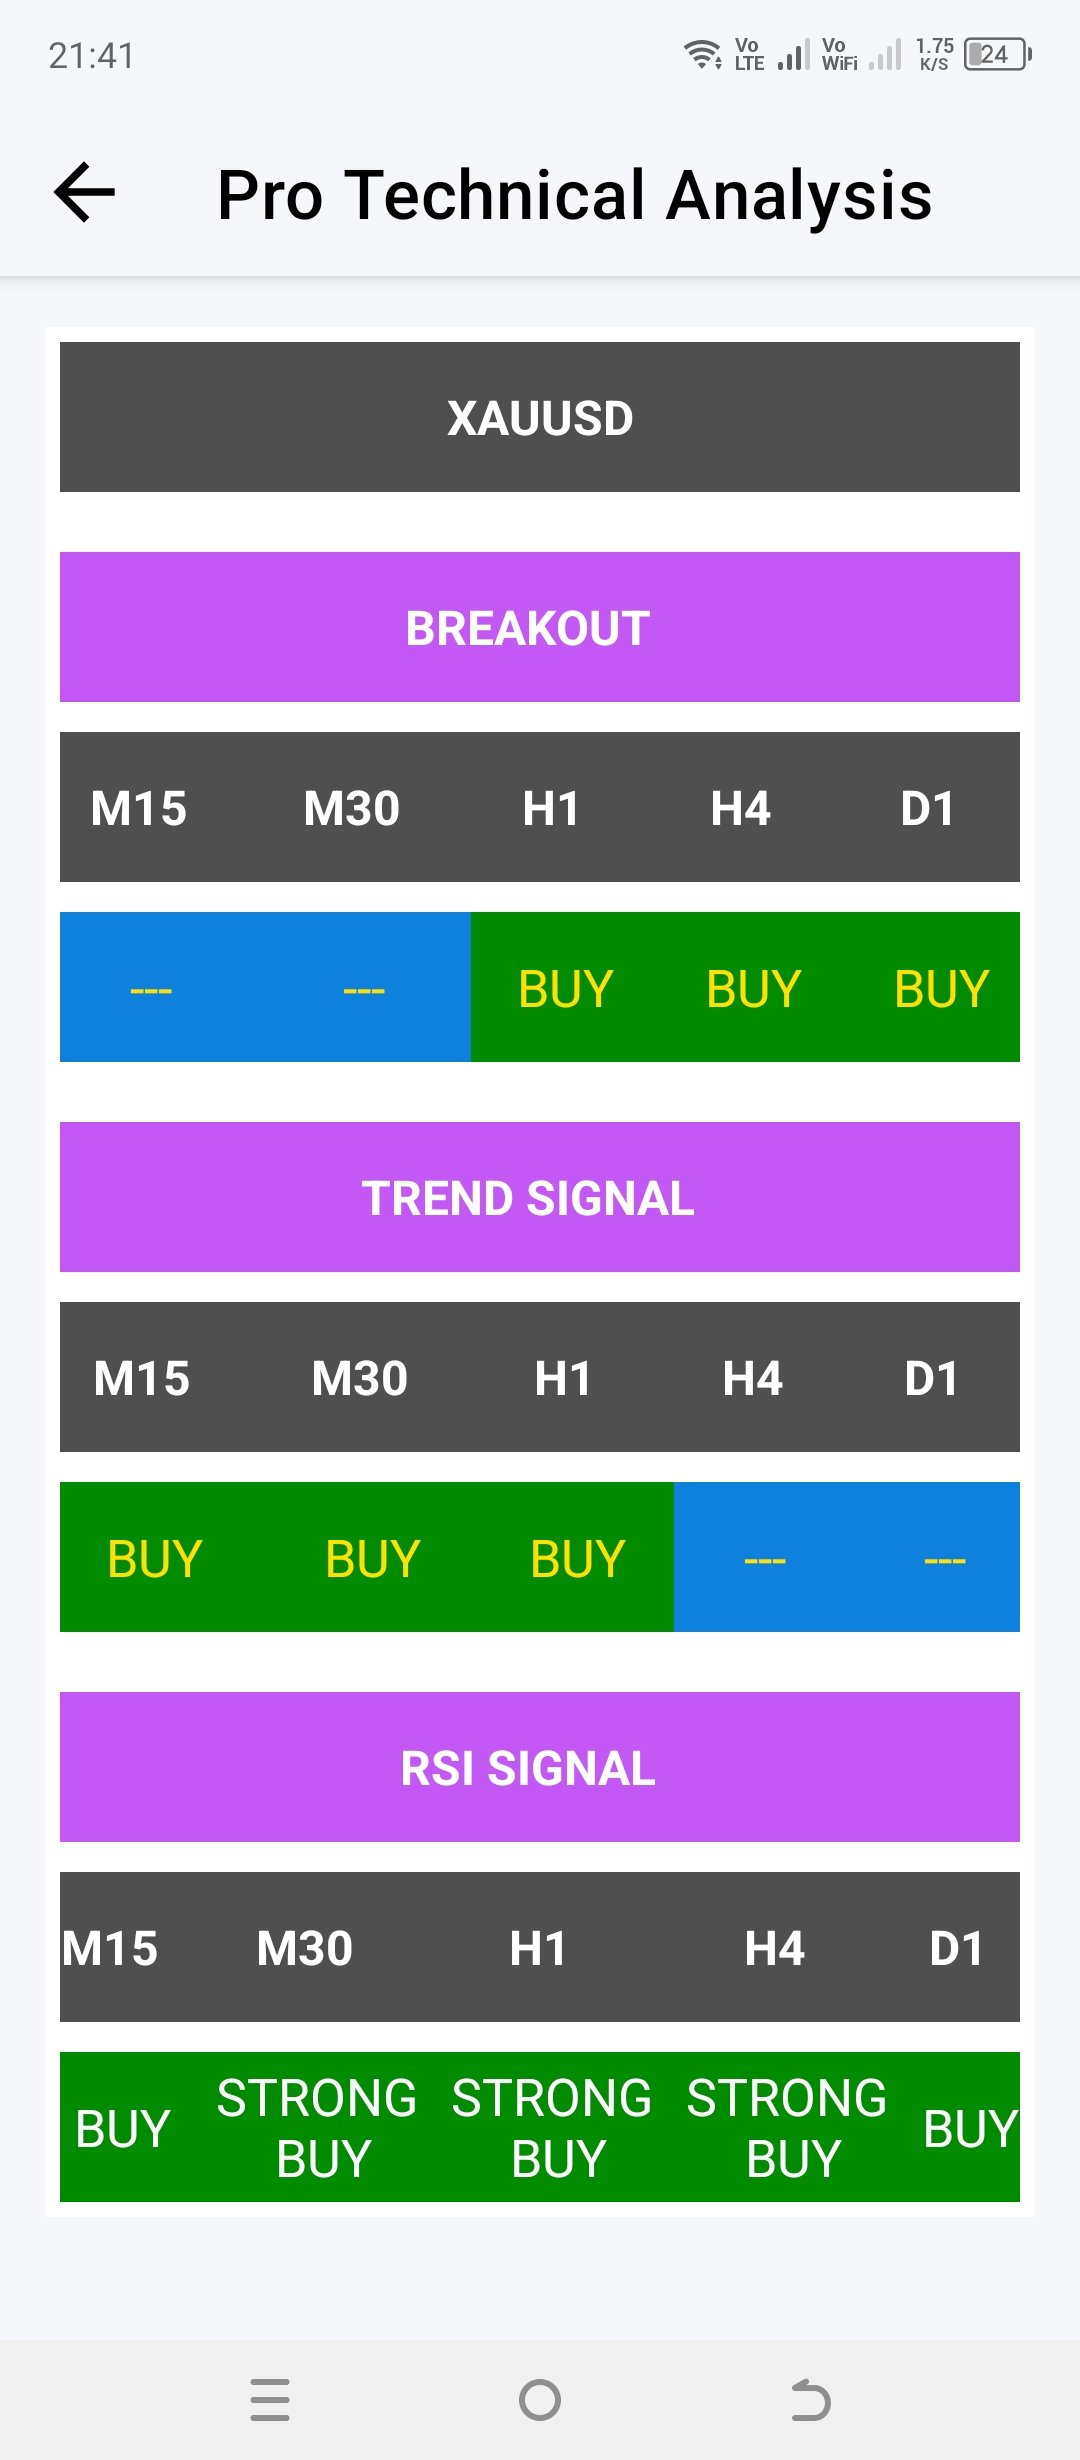Tap Breakout M15 blue dashed cell
Screen dimensions: 1080x2460
(151, 988)
